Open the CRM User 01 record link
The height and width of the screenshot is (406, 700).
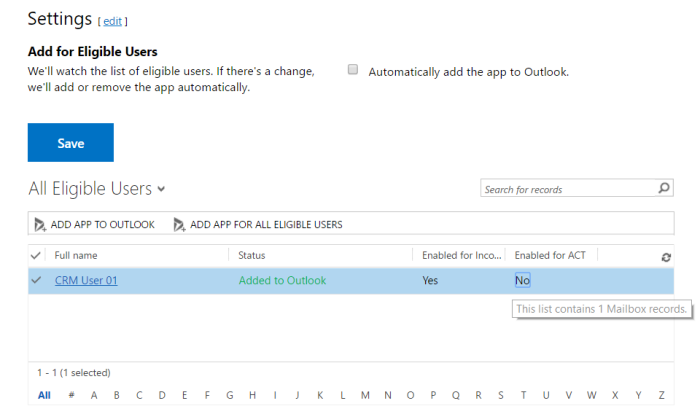86,280
